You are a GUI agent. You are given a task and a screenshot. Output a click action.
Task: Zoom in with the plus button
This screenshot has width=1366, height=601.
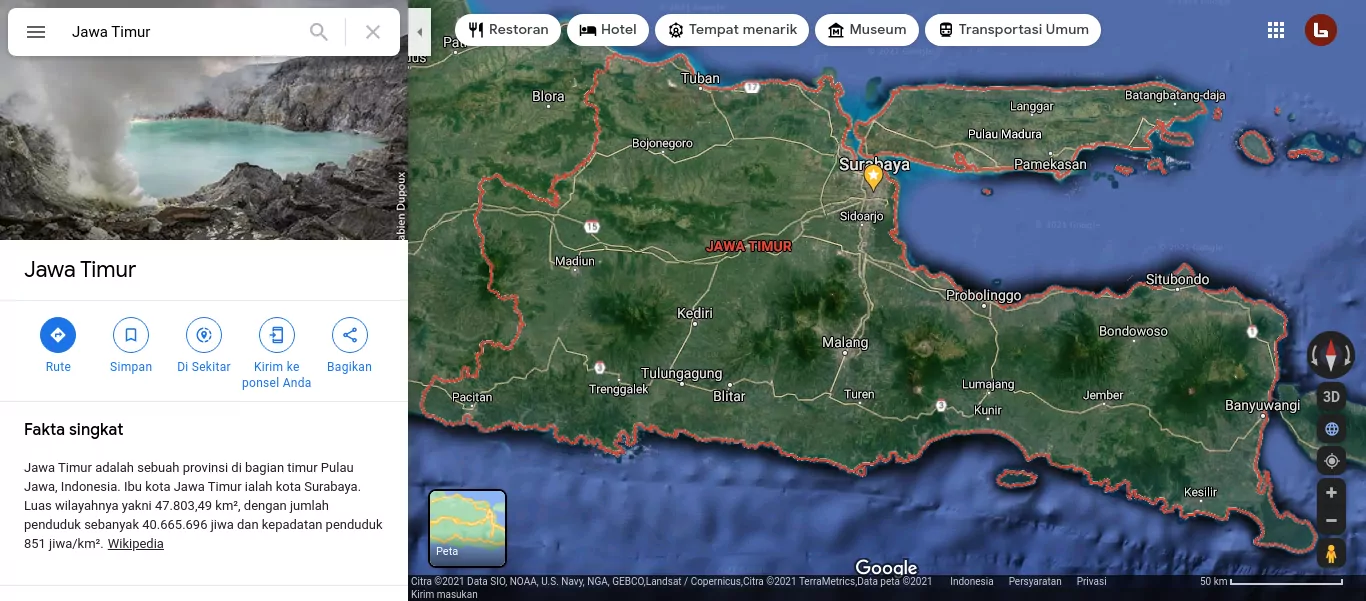(x=1331, y=493)
